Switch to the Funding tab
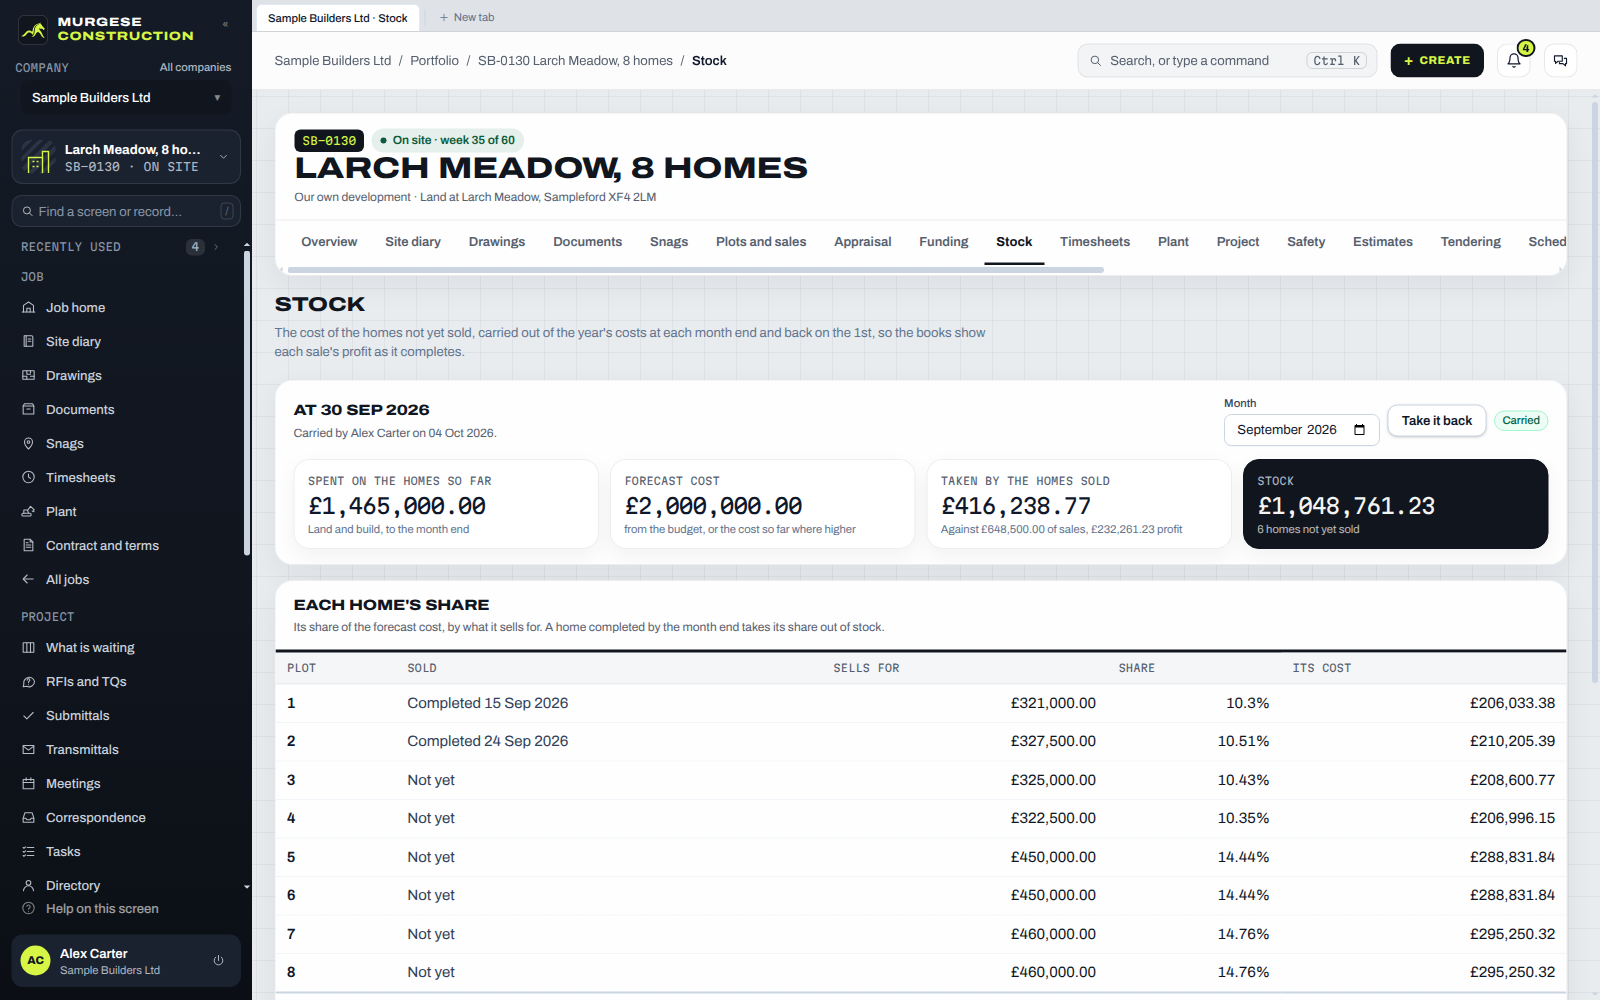 click(944, 242)
